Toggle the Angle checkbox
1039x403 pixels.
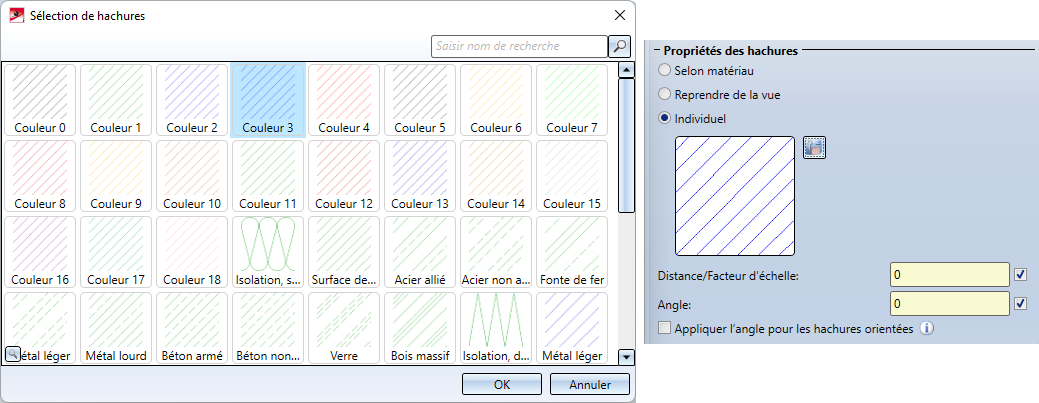click(x=1020, y=303)
